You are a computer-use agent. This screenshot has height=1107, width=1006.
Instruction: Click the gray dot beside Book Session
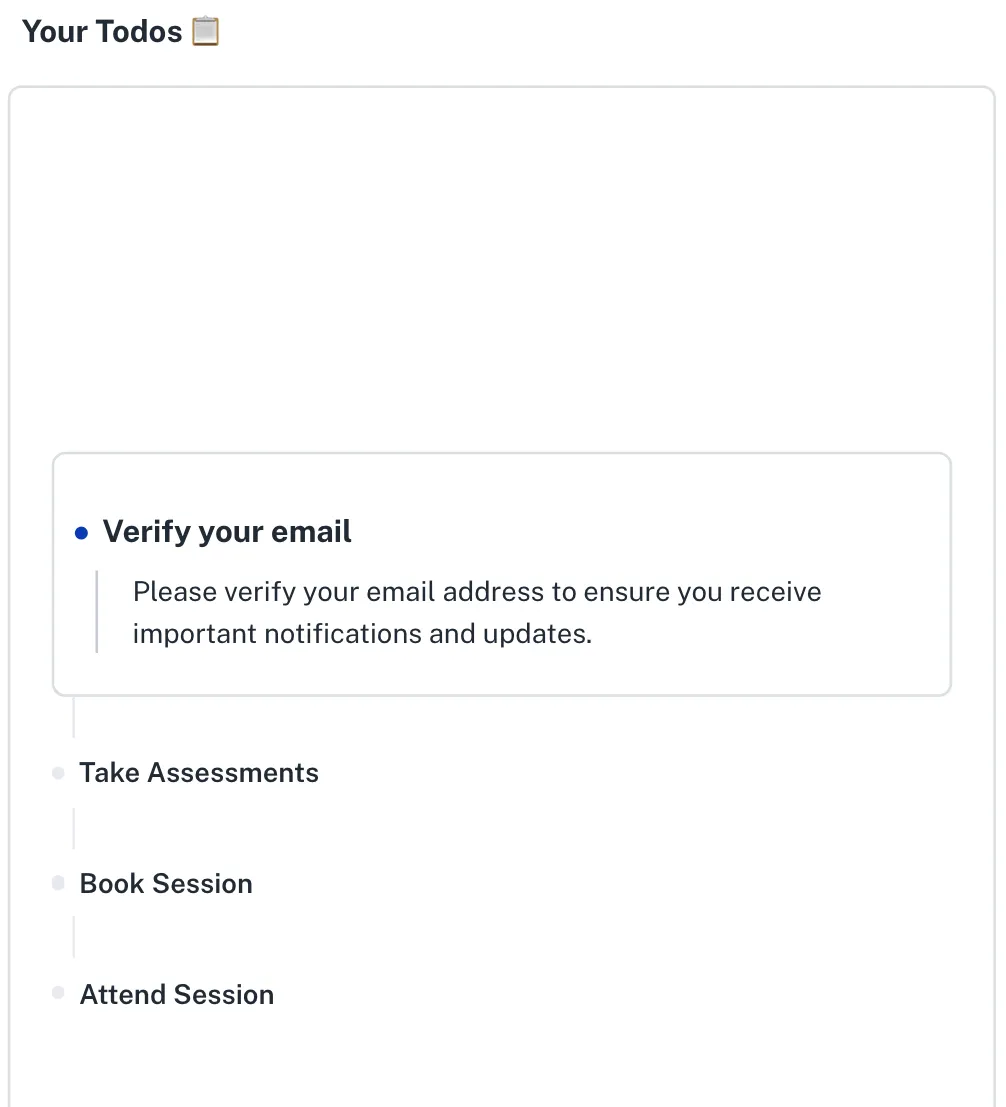pyautogui.click(x=58, y=884)
